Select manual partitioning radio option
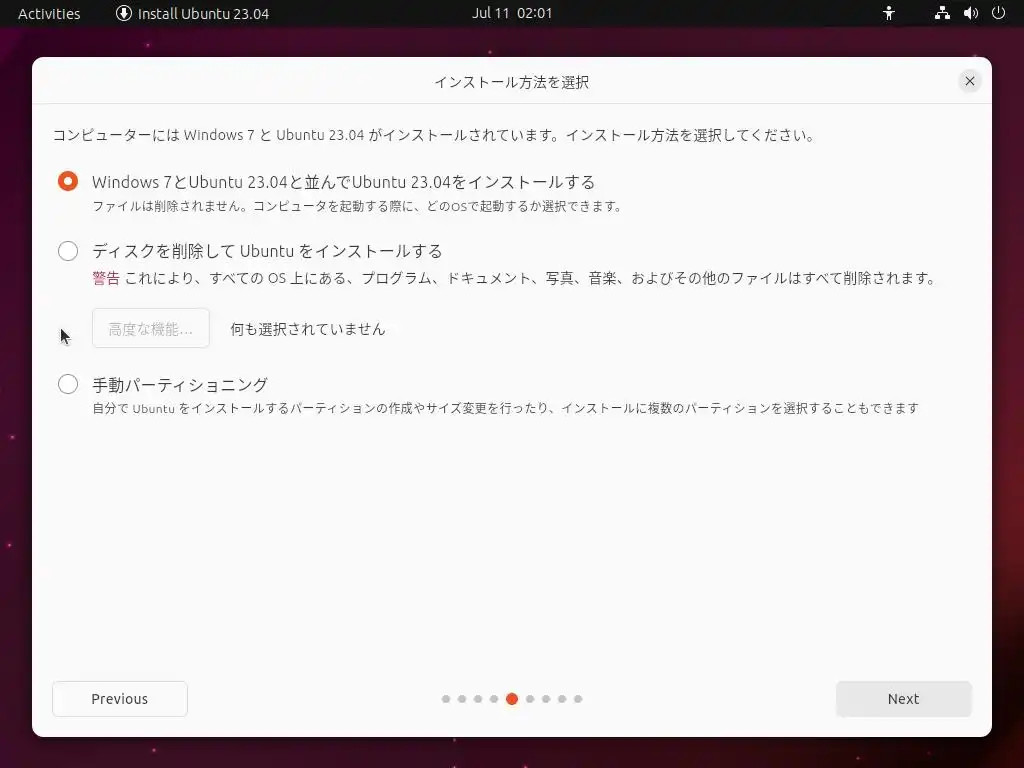 68,384
